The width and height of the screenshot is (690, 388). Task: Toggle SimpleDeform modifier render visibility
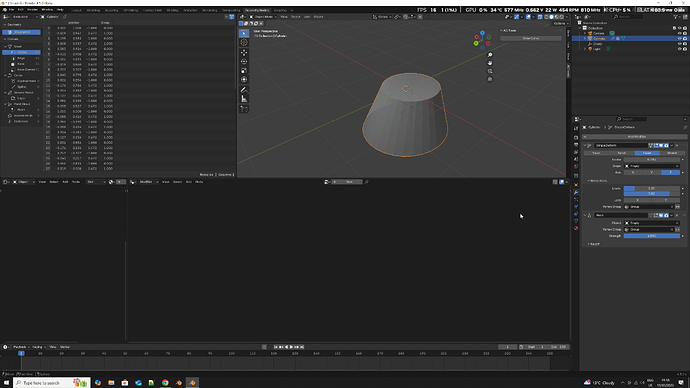[666, 146]
